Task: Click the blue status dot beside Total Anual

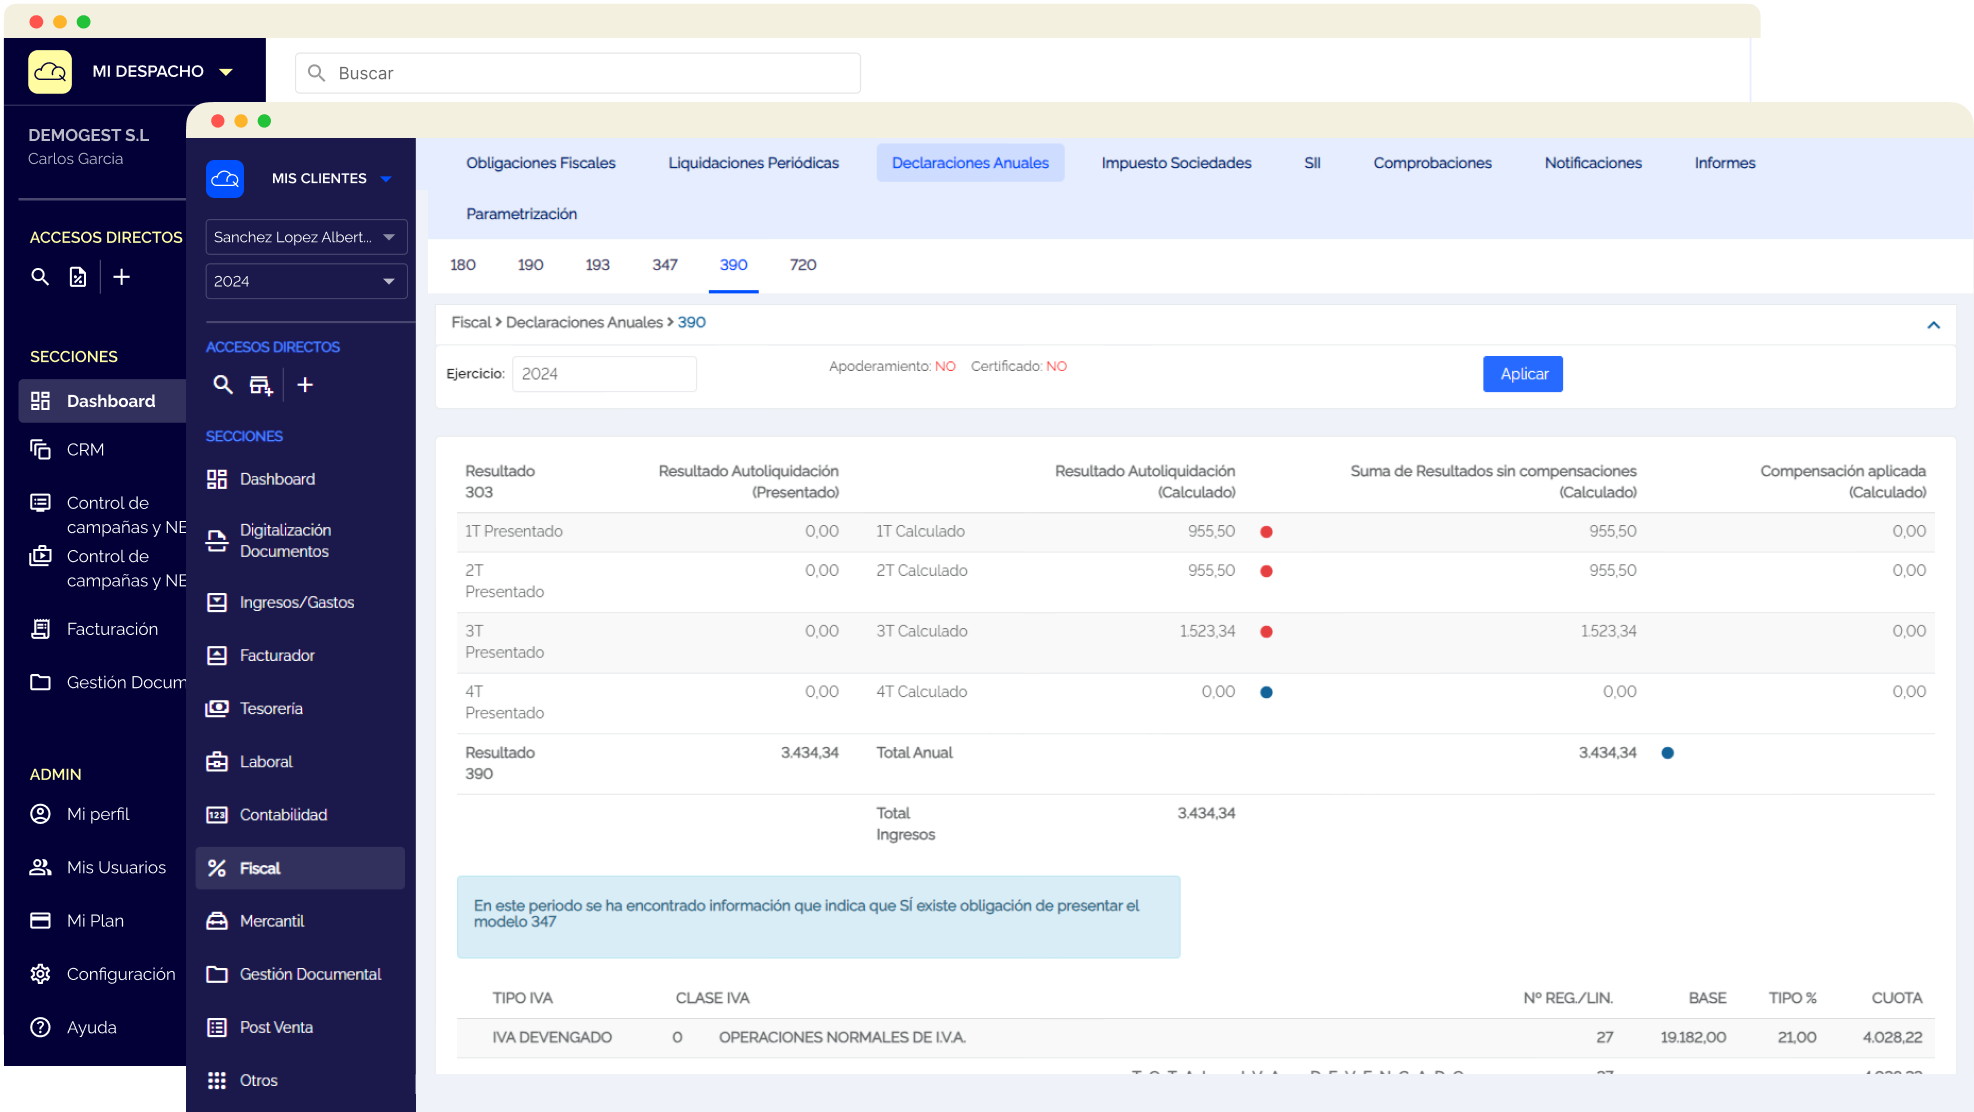Action: 1667,753
